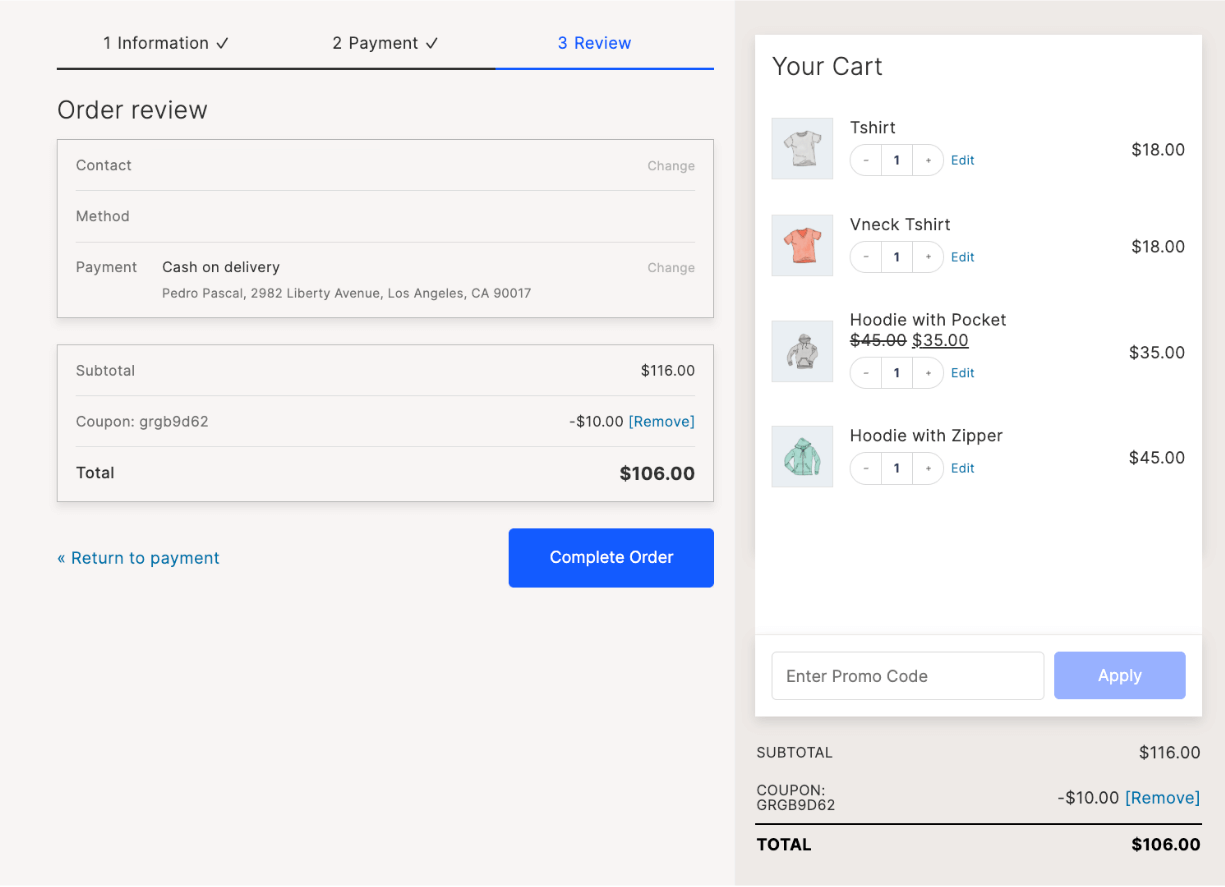The image size is (1225, 887).
Task: Increase Vneck Tshirt quantity with plus
Action: 928,257
